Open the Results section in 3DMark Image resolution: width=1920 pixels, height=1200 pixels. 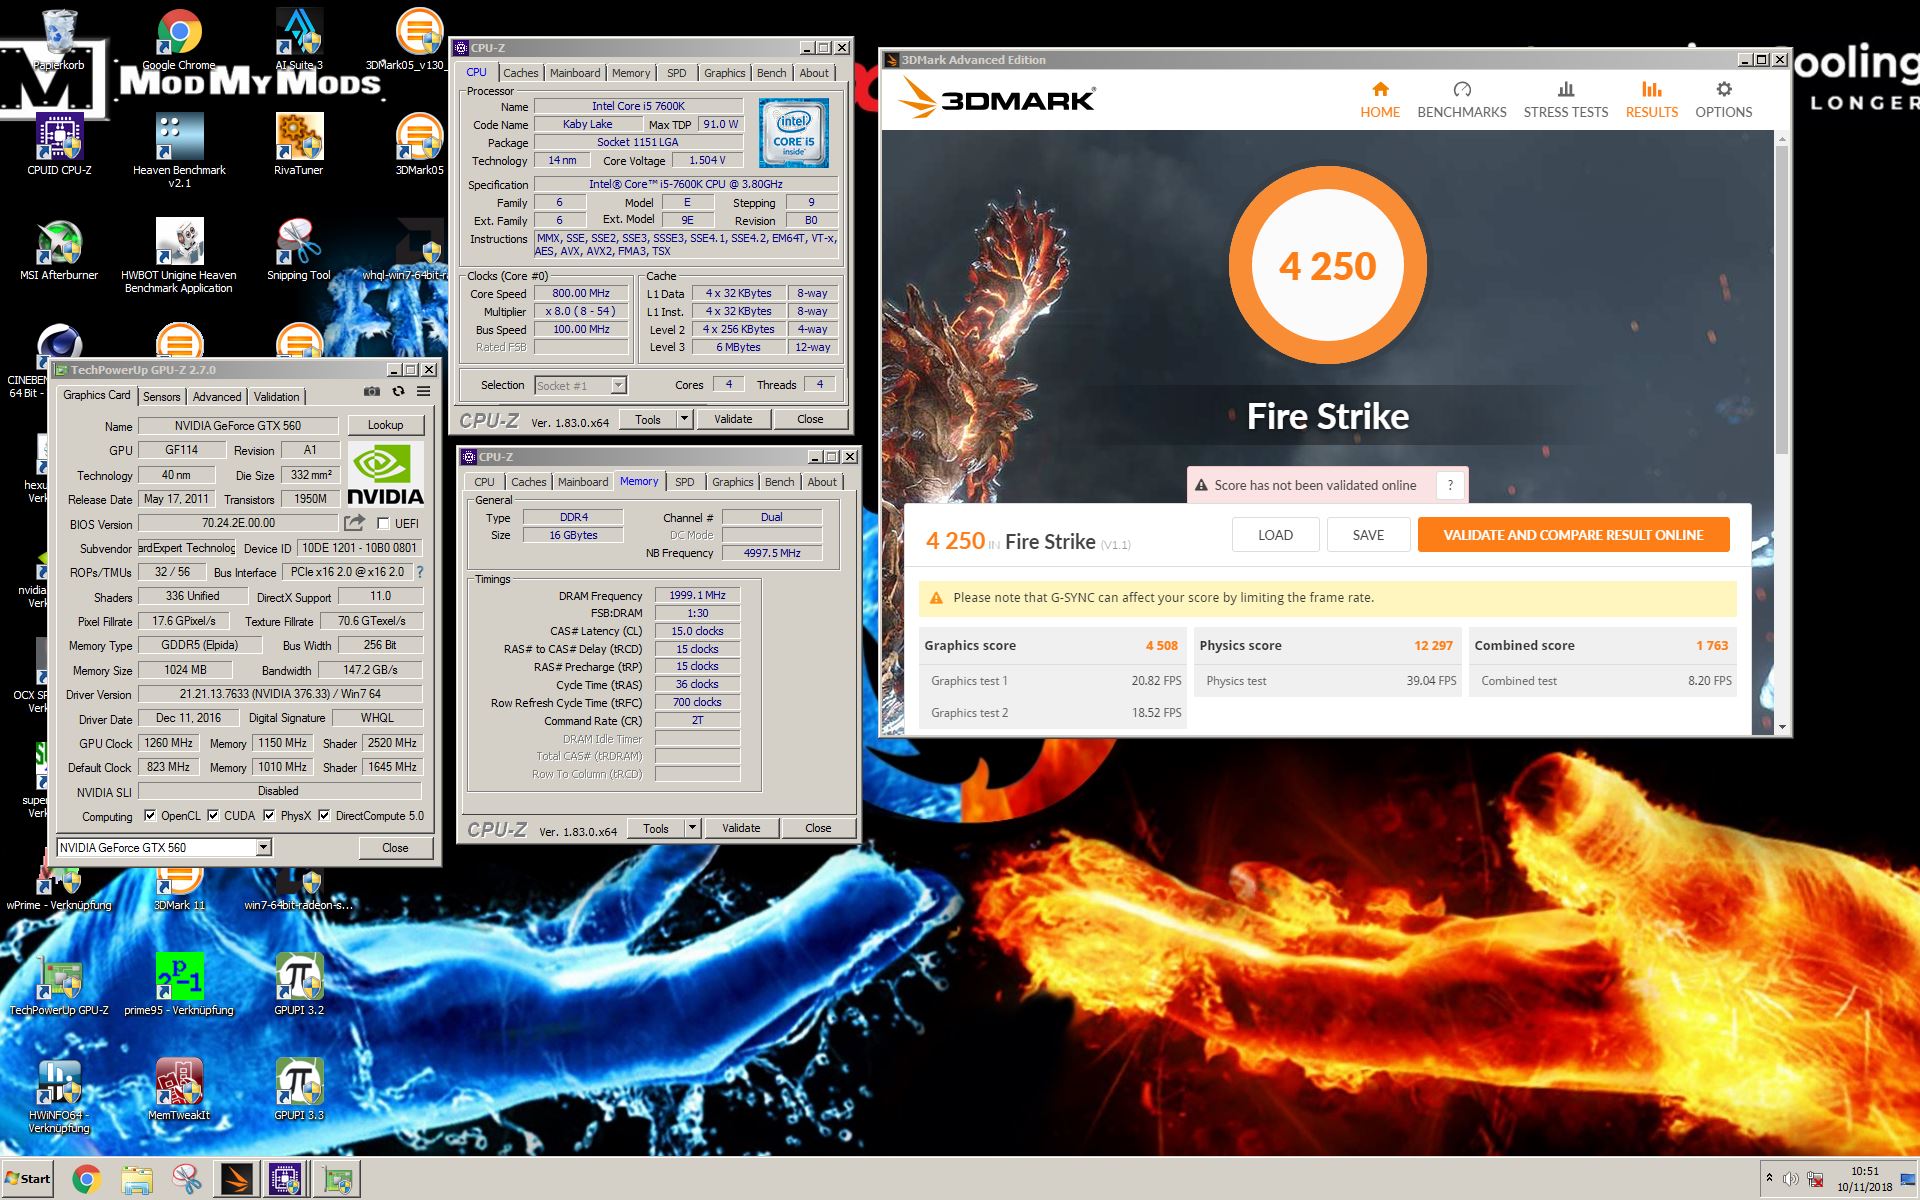click(1651, 100)
